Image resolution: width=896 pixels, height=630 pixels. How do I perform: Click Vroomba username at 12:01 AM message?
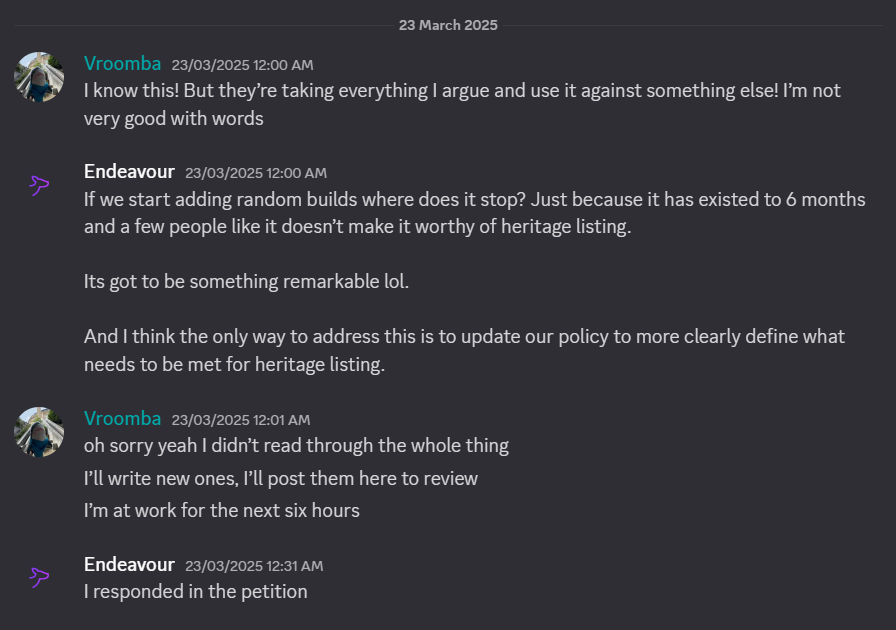click(x=122, y=418)
